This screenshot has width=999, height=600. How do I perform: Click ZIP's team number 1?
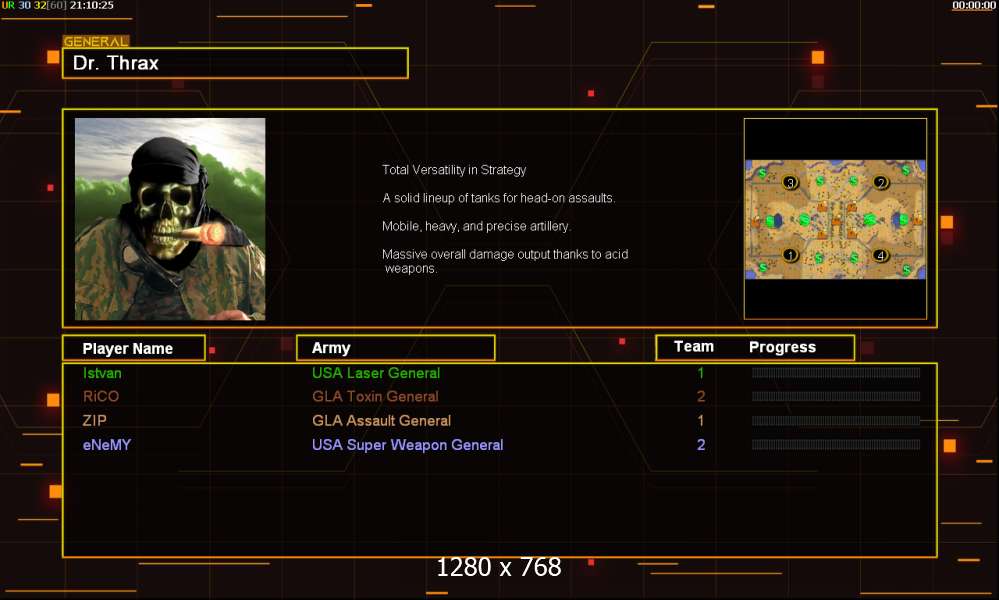coord(701,420)
